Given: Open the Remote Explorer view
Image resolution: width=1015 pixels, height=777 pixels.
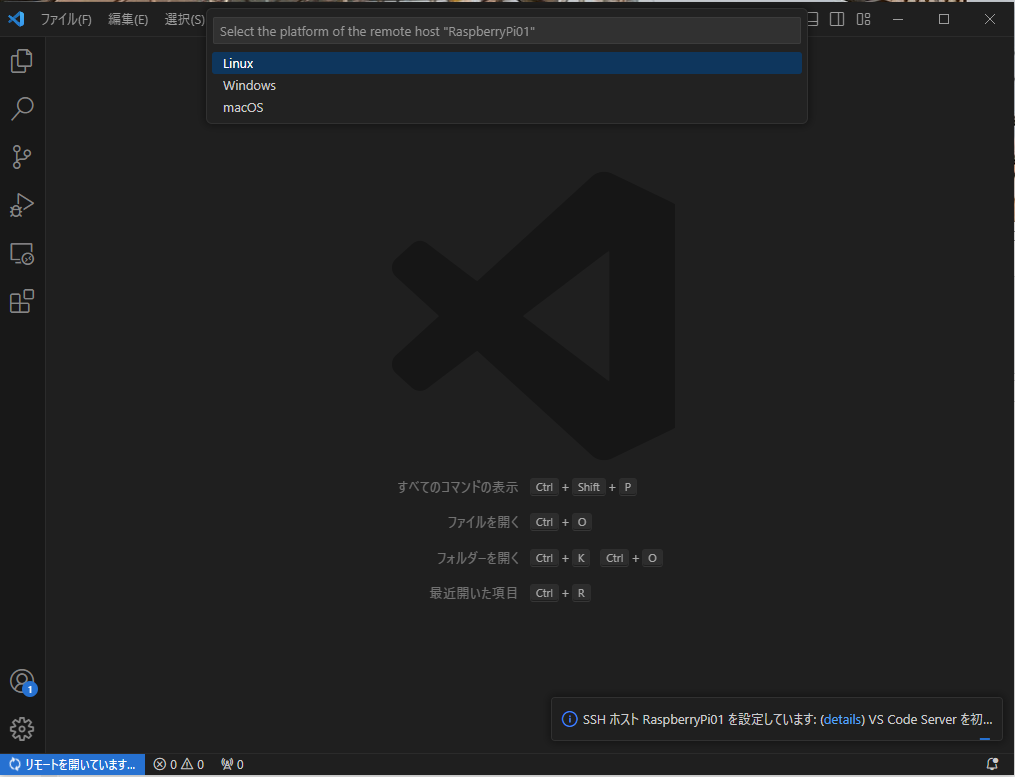Looking at the screenshot, I should [x=22, y=254].
